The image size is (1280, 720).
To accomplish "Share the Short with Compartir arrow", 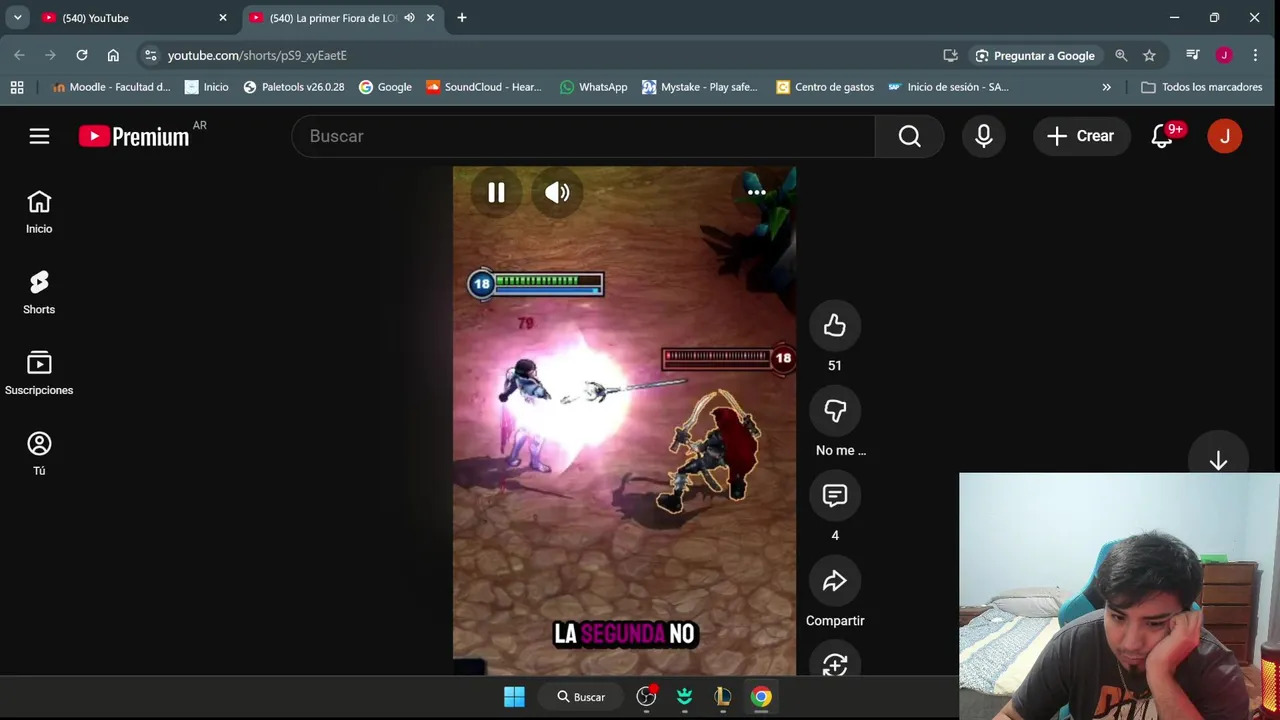I will (x=835, y=581).
